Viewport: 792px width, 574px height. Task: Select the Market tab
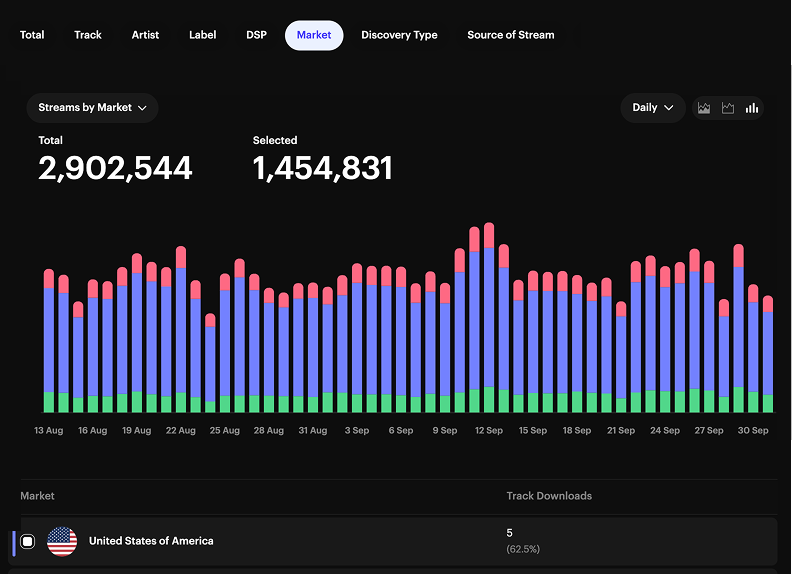tap(314, 35)
